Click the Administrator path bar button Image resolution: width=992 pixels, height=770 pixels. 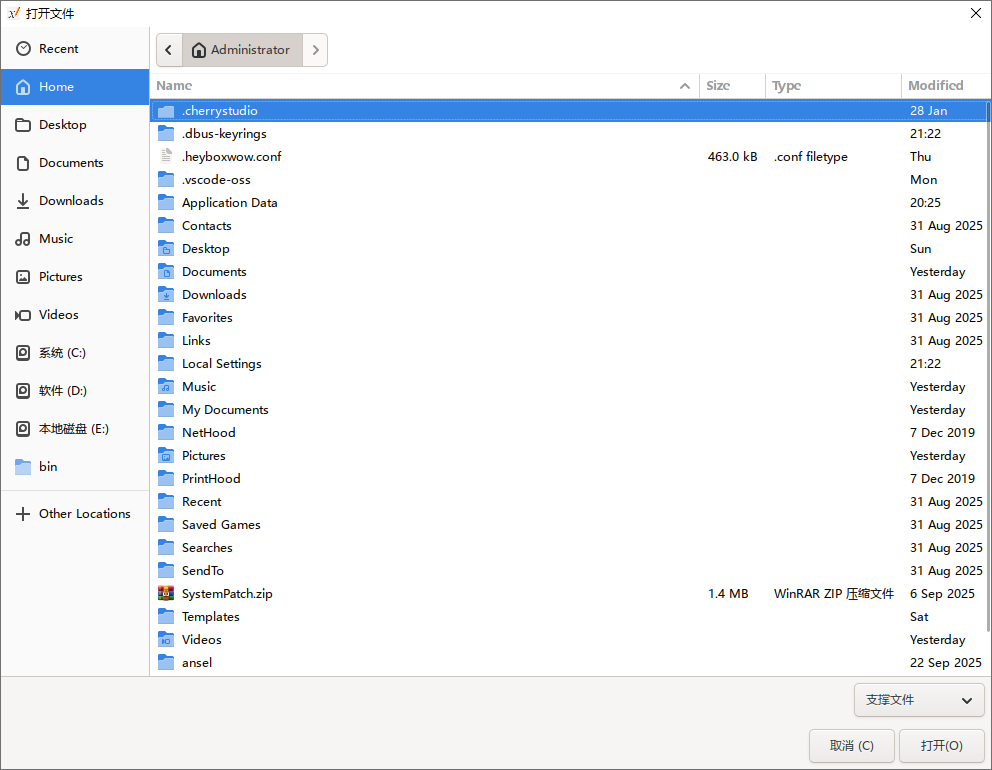[242, 50]
